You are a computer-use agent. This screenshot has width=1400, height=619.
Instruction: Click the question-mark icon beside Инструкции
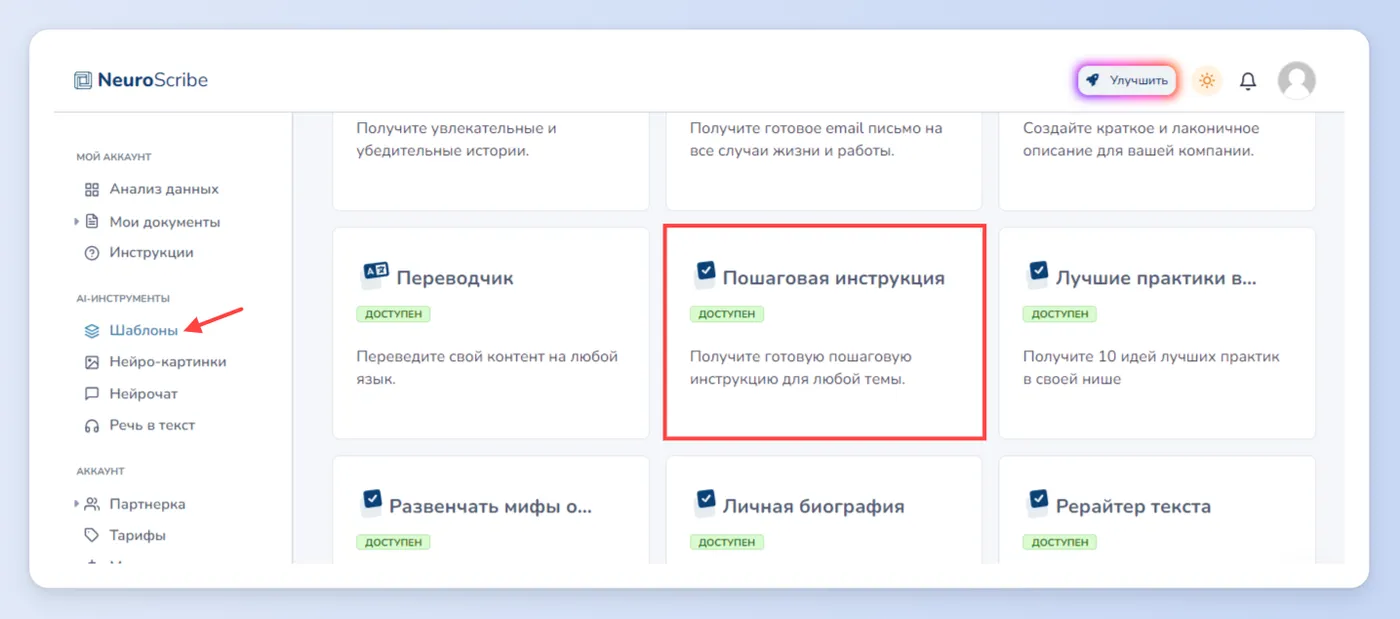(92, 253)
